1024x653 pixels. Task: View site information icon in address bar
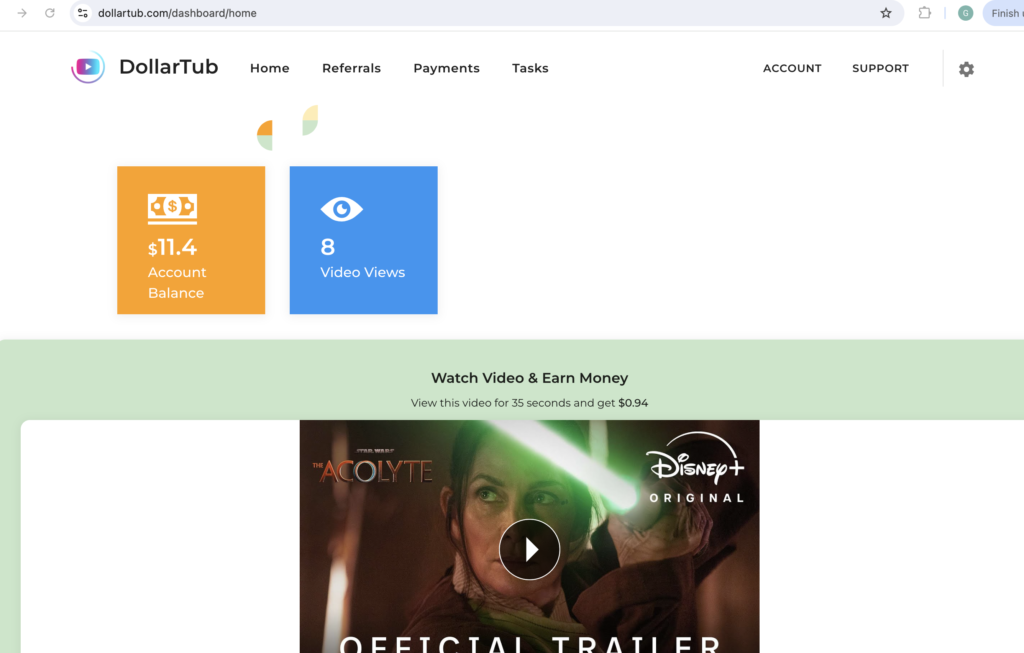[83, 13]
